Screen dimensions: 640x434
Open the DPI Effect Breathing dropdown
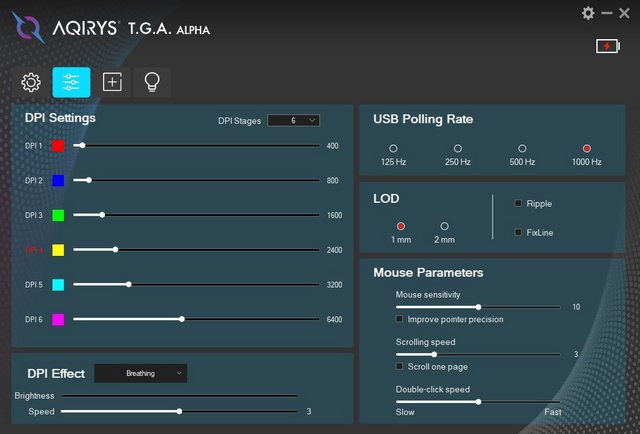pos(140,373)
